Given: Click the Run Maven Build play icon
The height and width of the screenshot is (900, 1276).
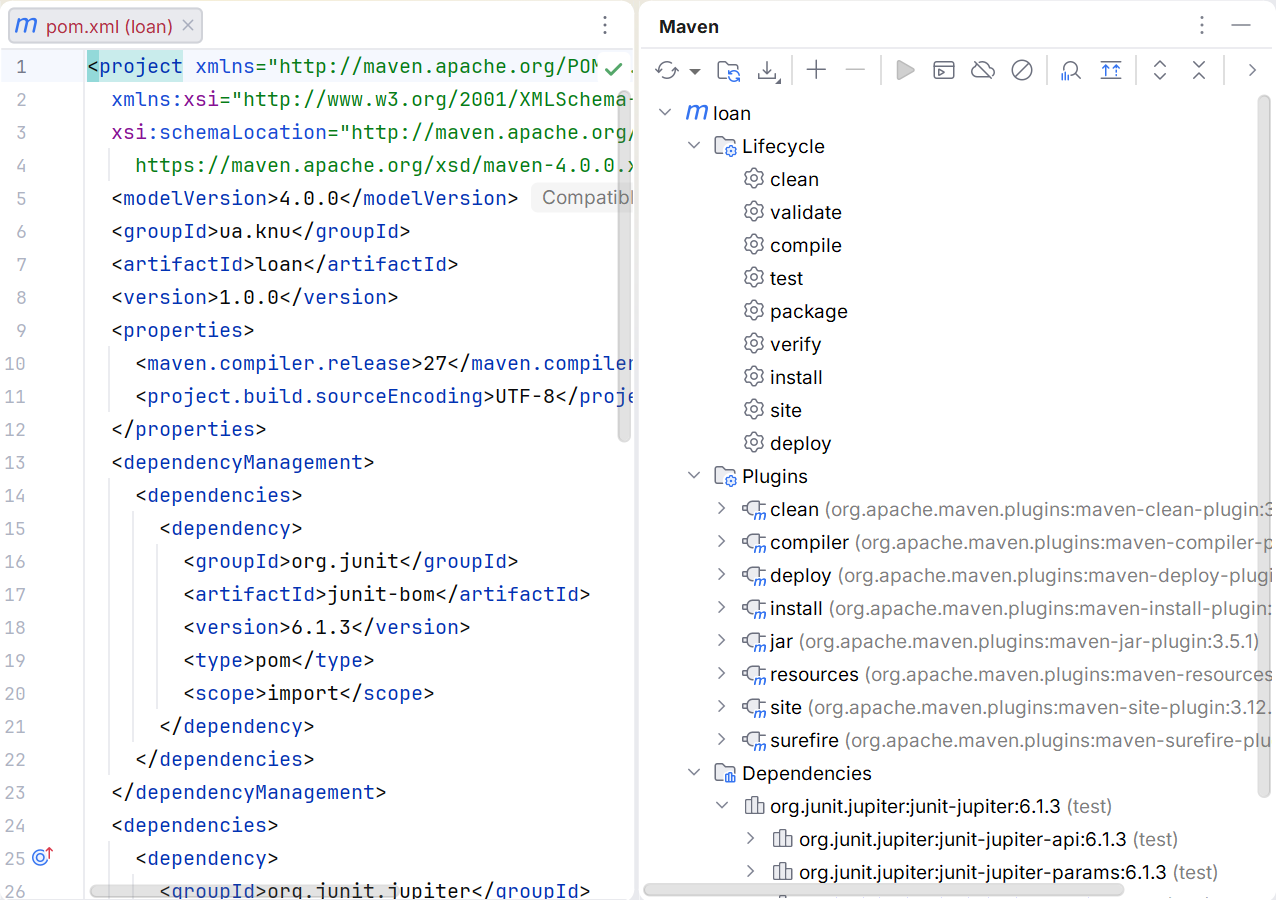Looking at the screenshot, I should point(905,70).
